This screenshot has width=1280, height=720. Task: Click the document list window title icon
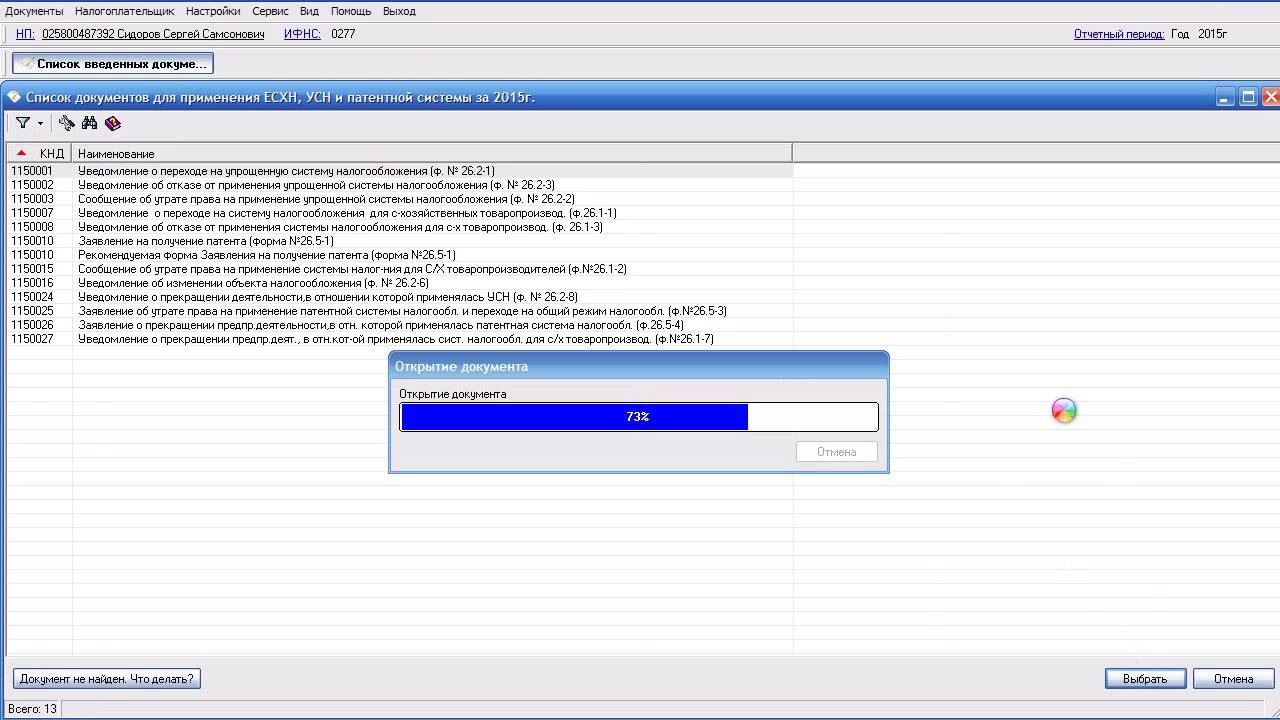point(14,97)
